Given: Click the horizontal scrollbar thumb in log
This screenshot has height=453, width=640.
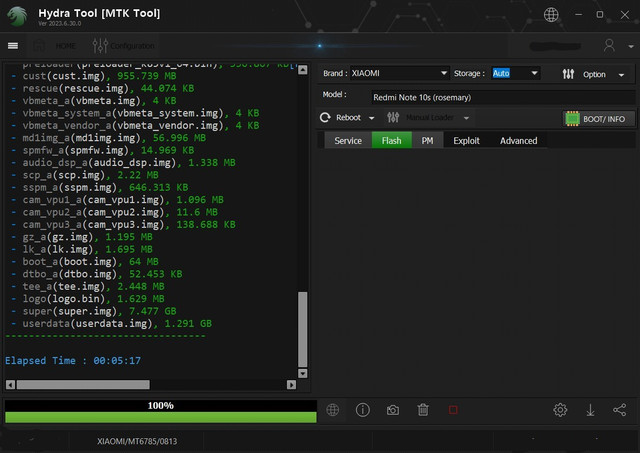Looking at the screenshot, I should (x=83, y=384).
